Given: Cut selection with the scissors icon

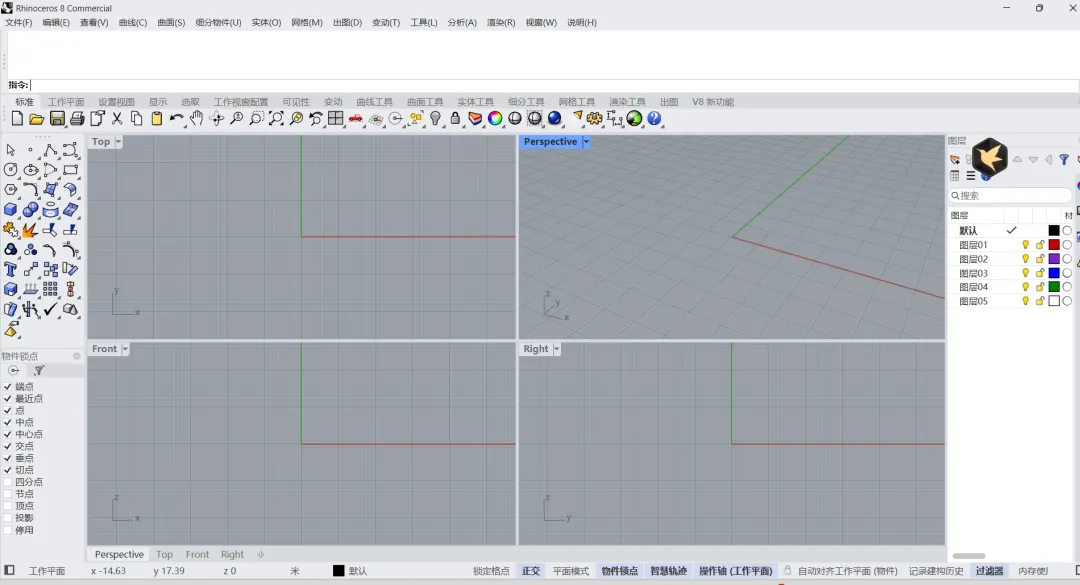Looking at the screenshot, I should click(x=117, y=119).
